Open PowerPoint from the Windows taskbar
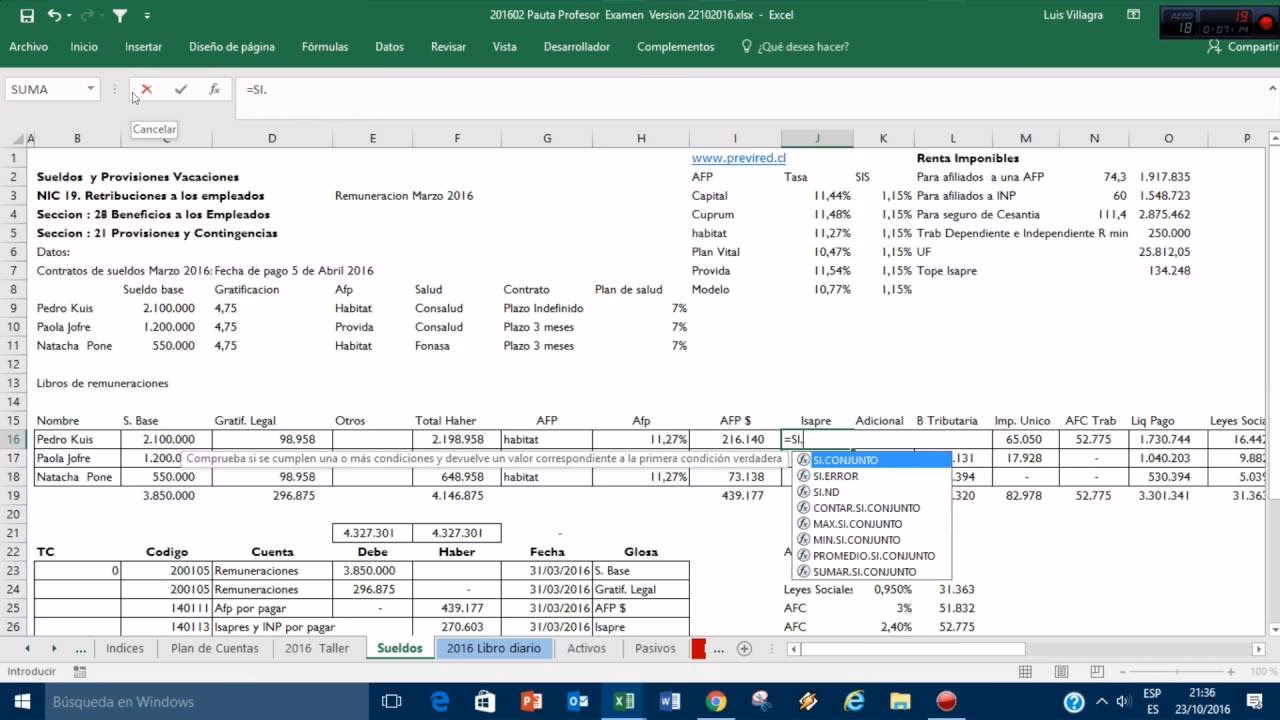 530,701
